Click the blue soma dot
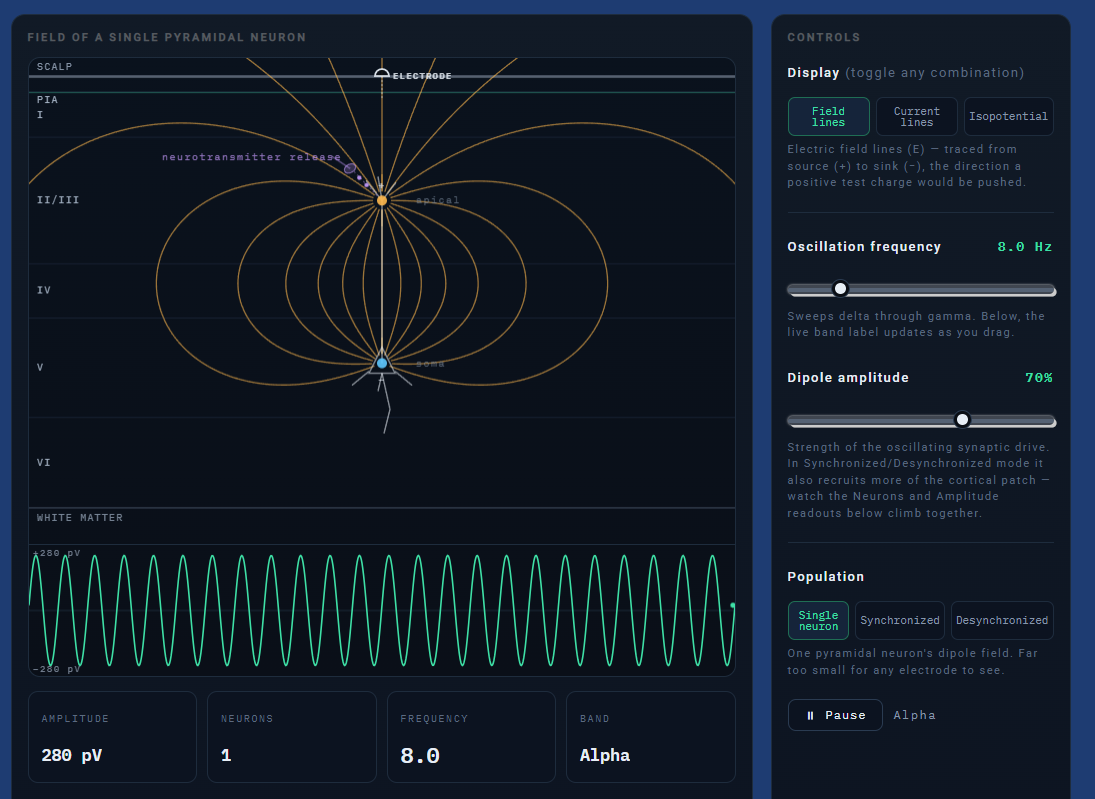Screen dimensions: 1095x799 (x=382, y=363)
